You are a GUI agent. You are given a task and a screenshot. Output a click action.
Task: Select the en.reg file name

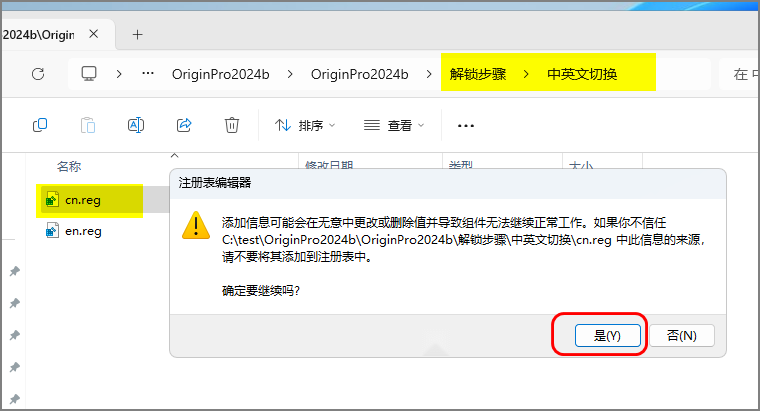tap(83, 231)
